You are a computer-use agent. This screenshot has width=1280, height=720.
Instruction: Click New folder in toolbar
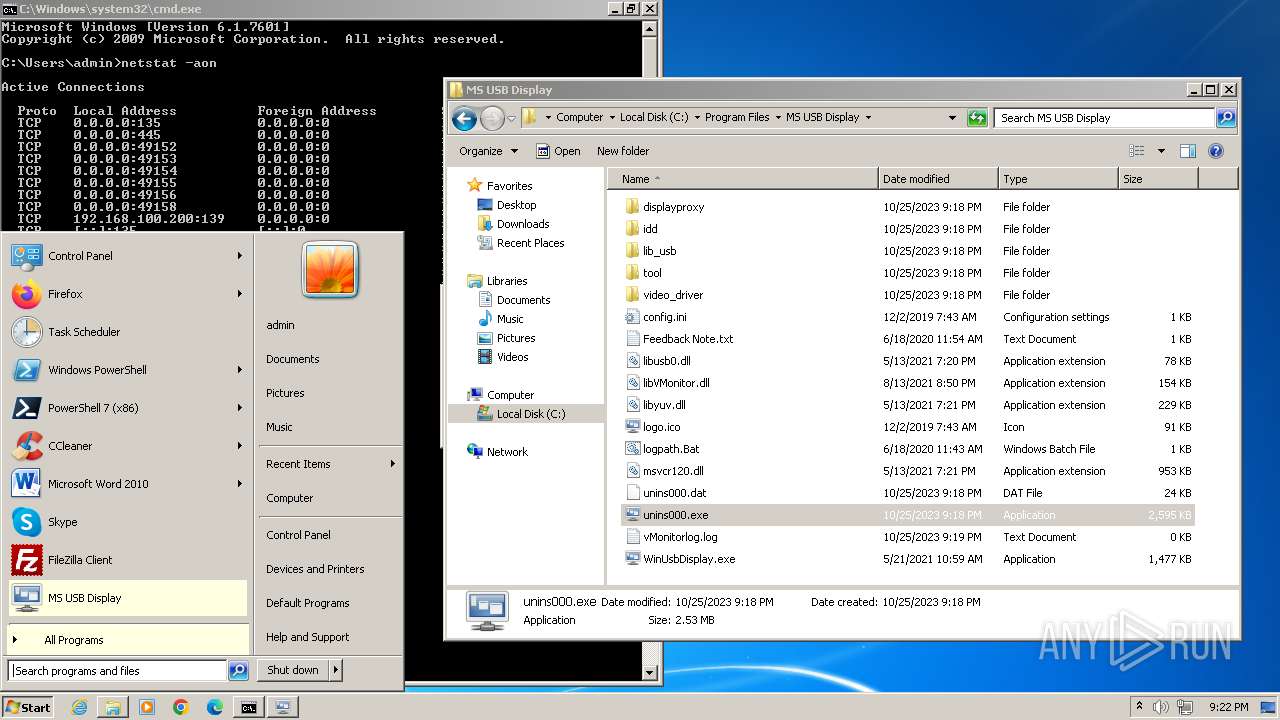point(623,151)
